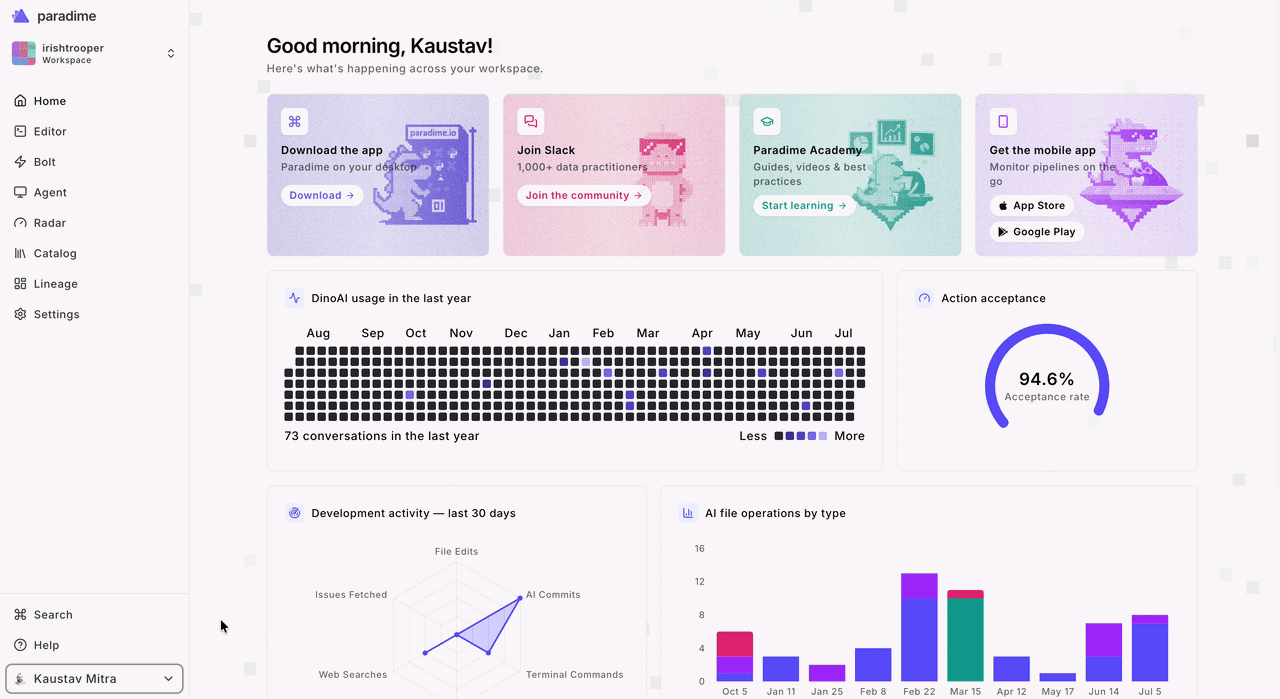Open the Lineage grid icon
Viewport: 1280px width, 699px height.
pyautogui.click(x=21, y=284)
